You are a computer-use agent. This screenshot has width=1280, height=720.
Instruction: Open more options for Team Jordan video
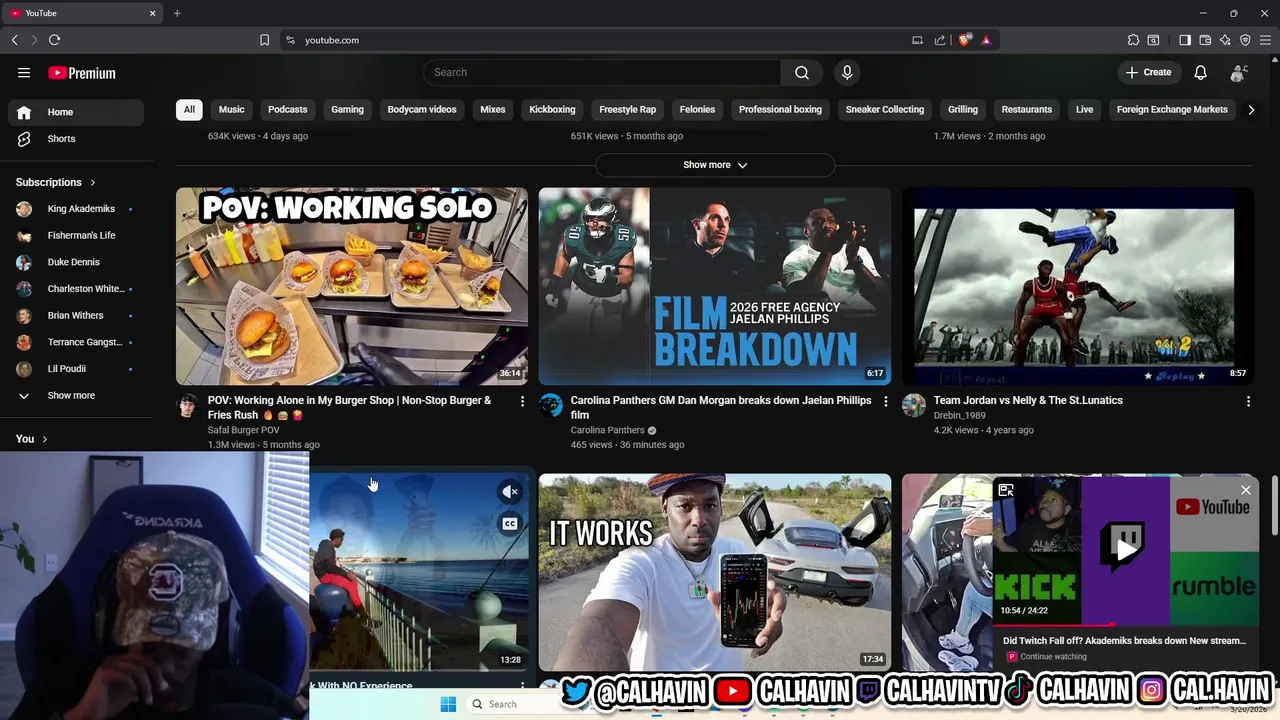(x=1248, y=401)
